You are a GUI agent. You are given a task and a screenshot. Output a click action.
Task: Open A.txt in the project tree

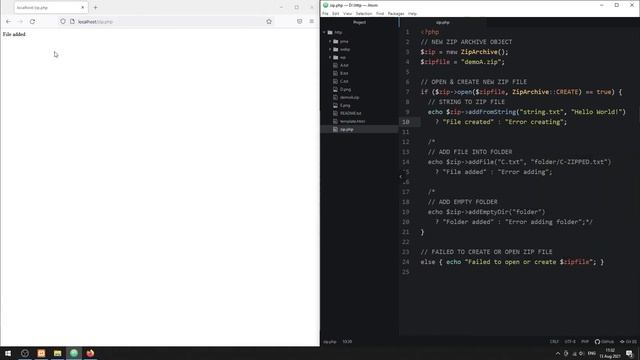[344, 65]
